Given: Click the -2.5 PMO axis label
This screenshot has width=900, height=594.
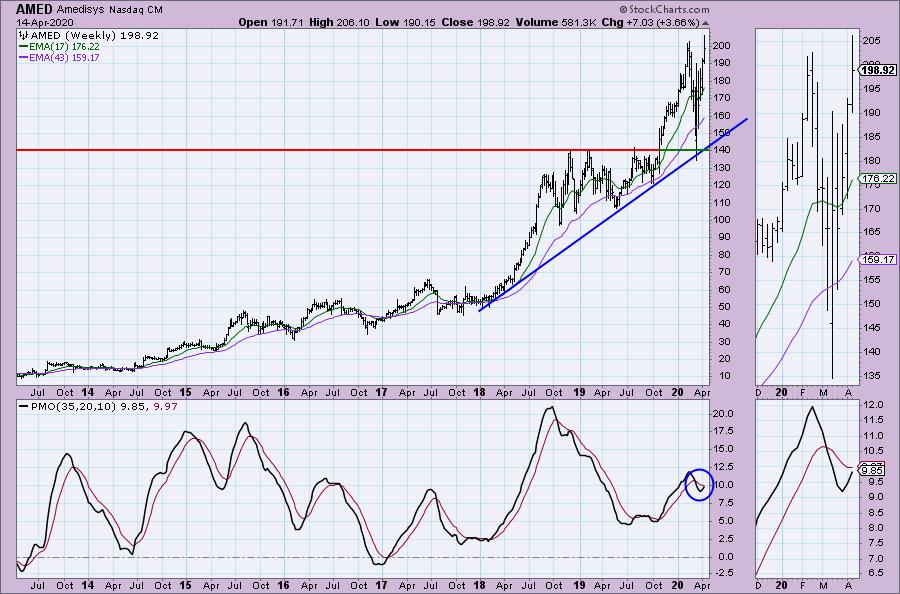Looking at the screenshot, I should (x=723, y=572).
